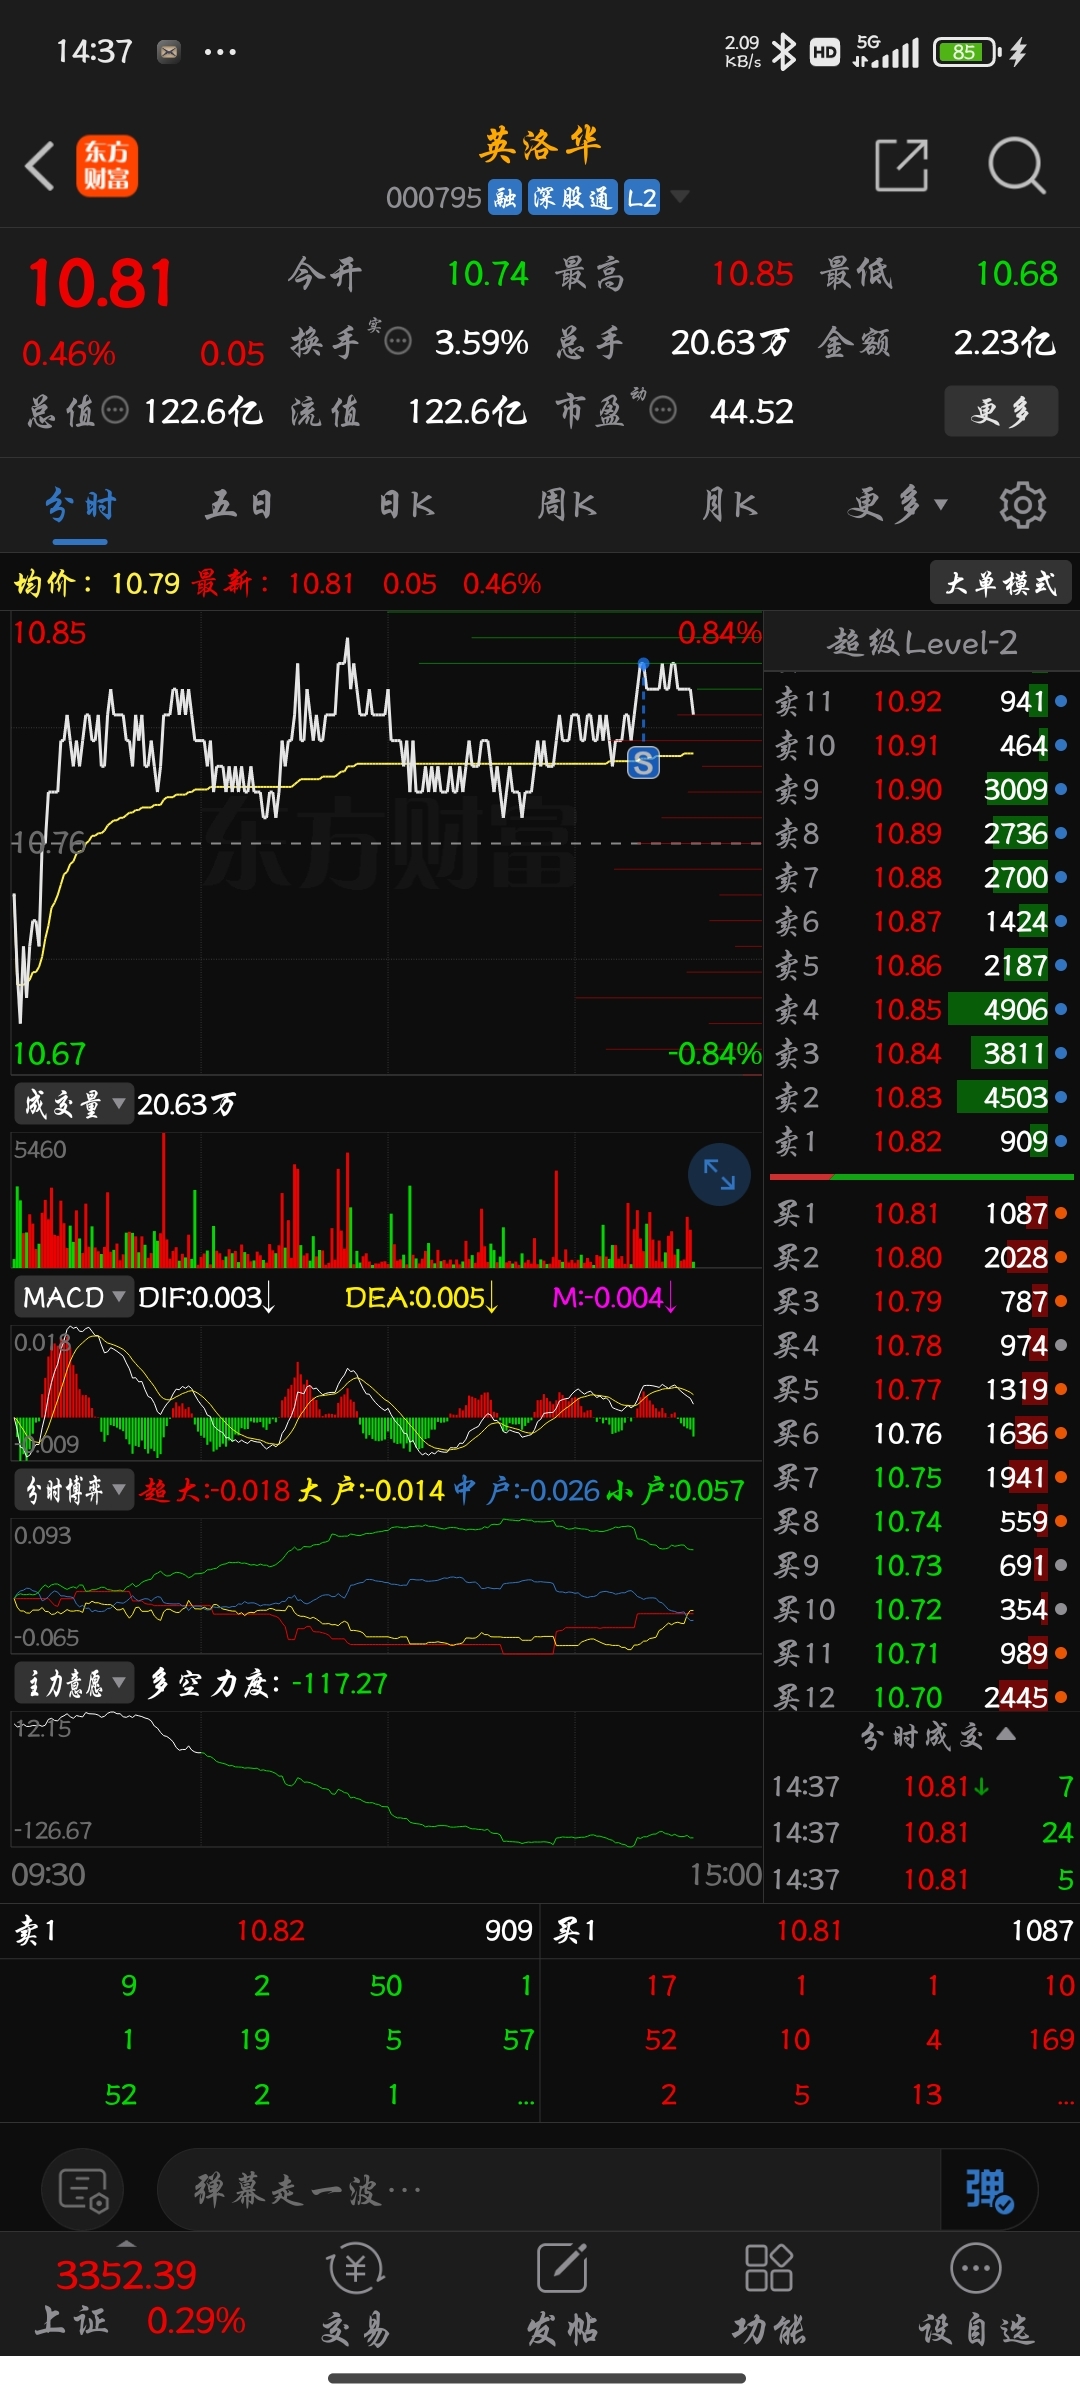Open the 主力意愿 indicator dropdown
This screenshot has width=1080, height=2400.
(x=73, y=1683)
